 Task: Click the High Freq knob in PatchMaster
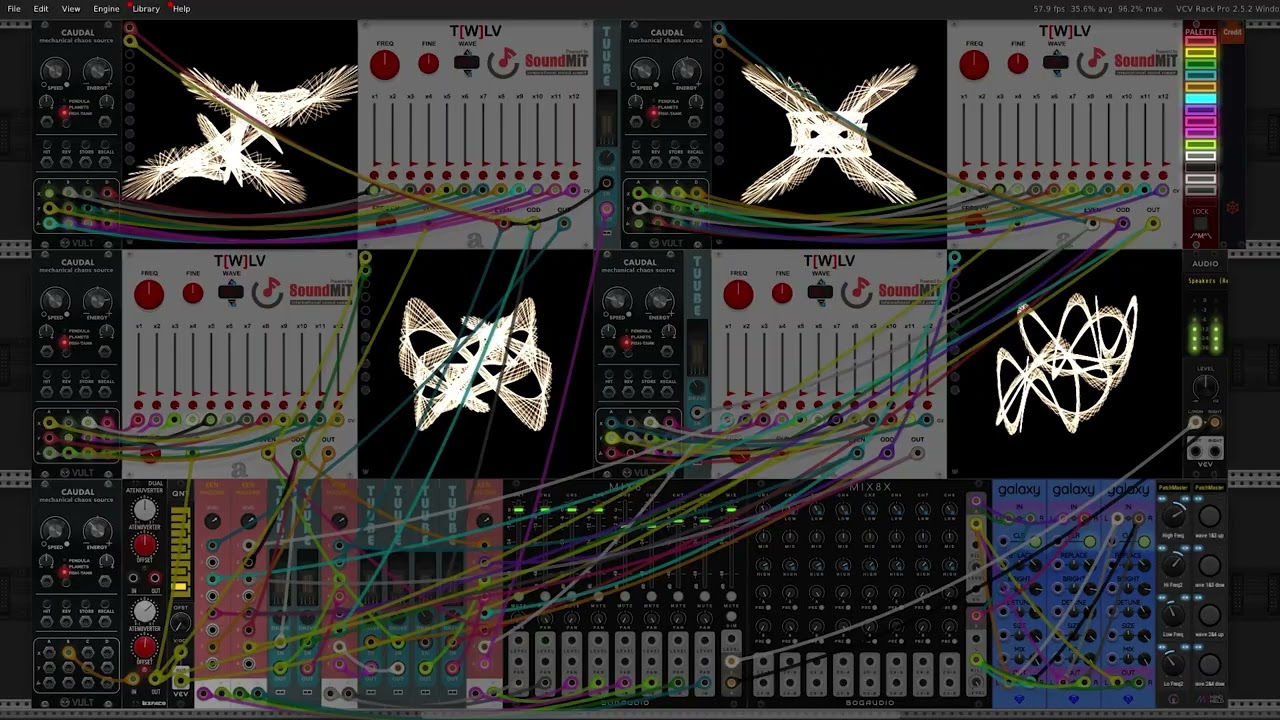tap(1173, 516)
